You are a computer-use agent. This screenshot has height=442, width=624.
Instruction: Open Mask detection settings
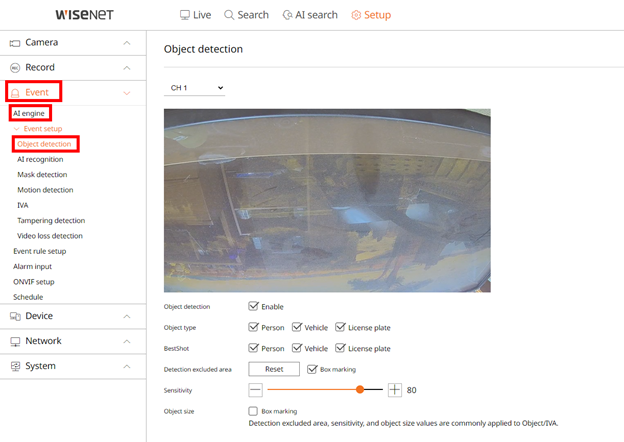click(x=42, y=175)
